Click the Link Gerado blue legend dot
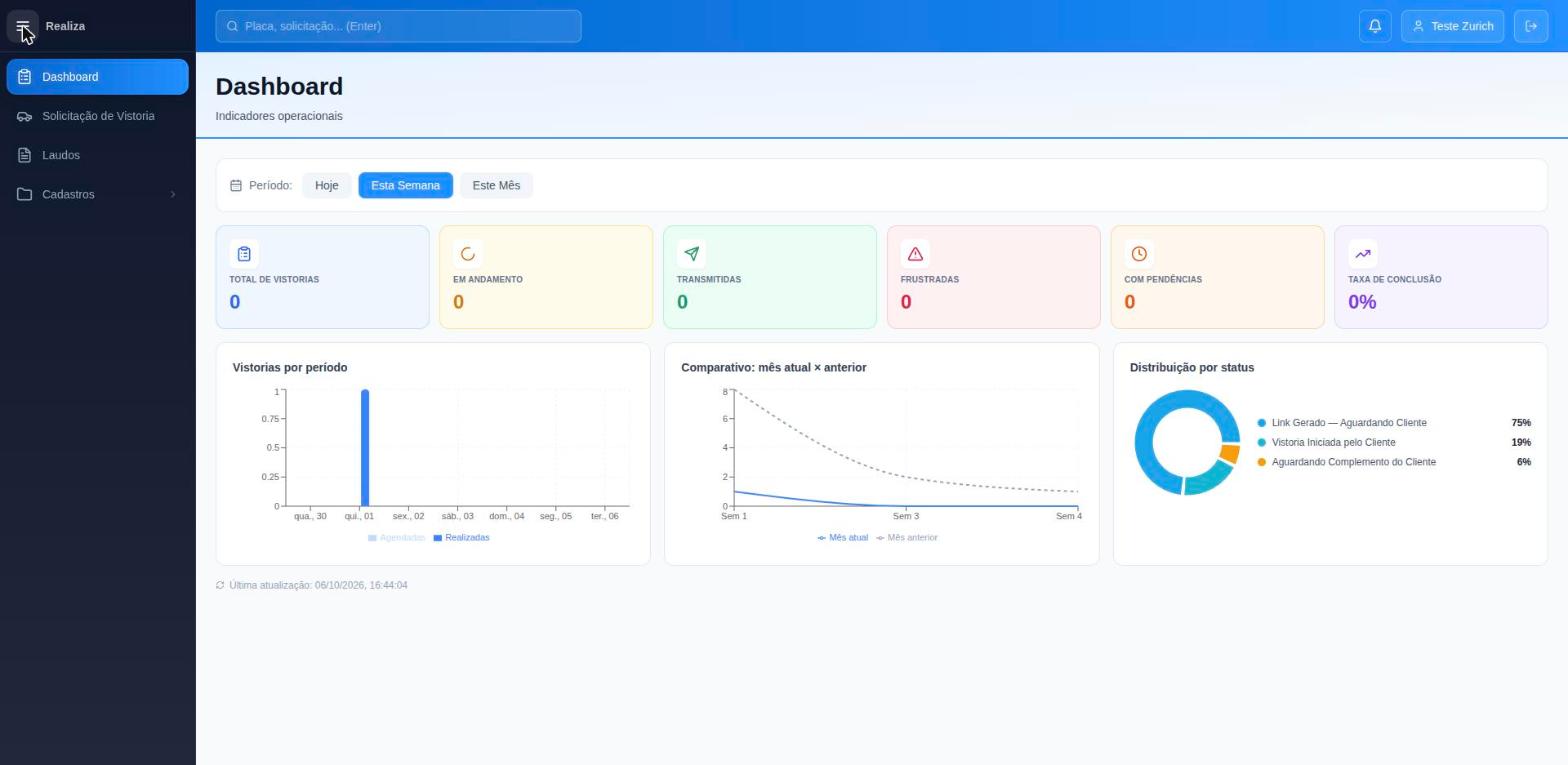1568x765 pixels. (1262, 423)
